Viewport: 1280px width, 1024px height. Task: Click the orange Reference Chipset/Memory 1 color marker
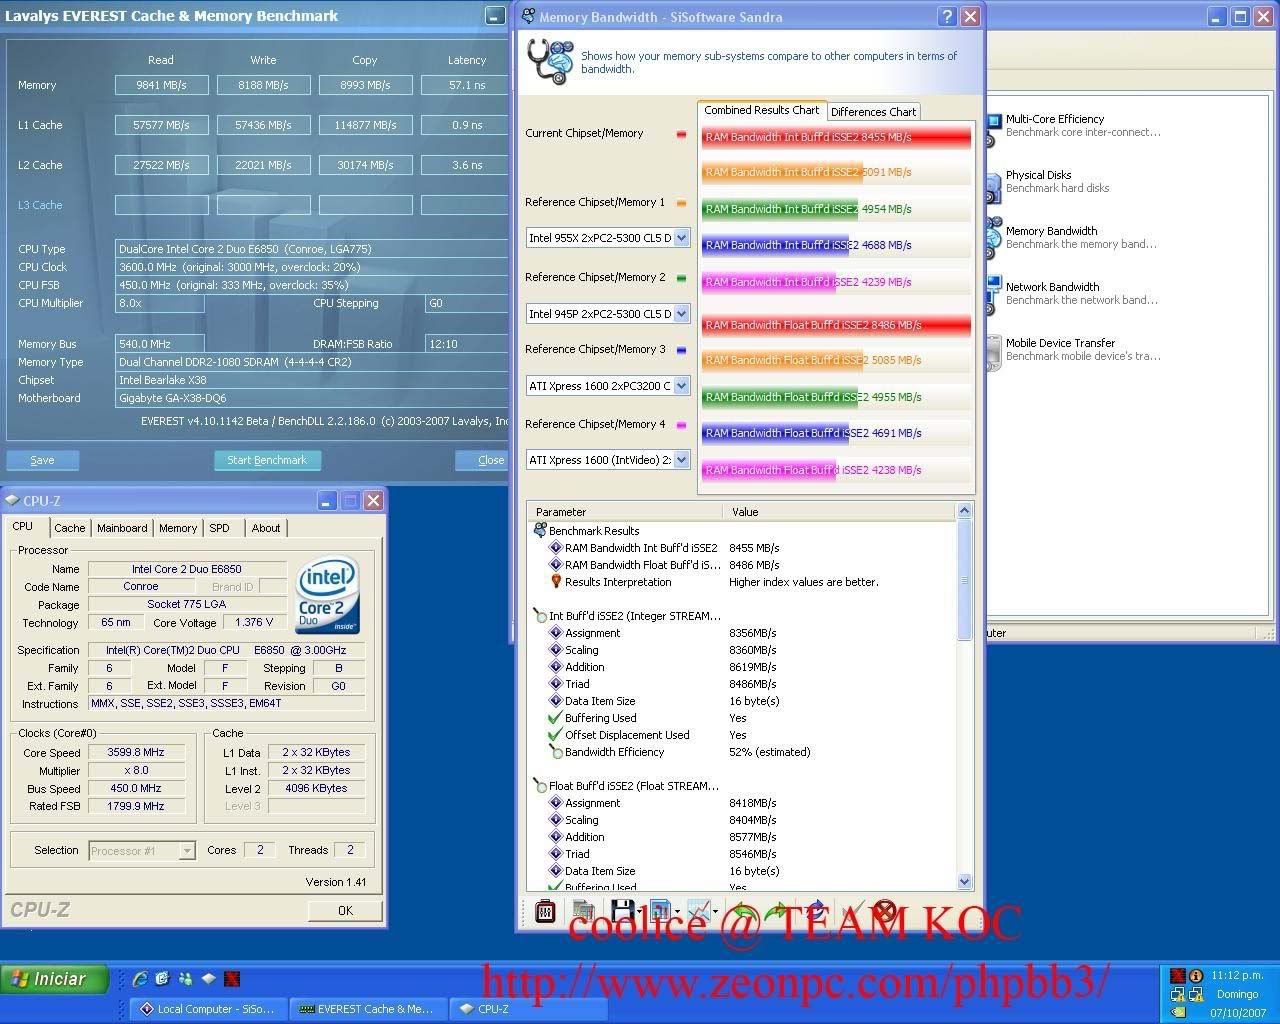681,203
